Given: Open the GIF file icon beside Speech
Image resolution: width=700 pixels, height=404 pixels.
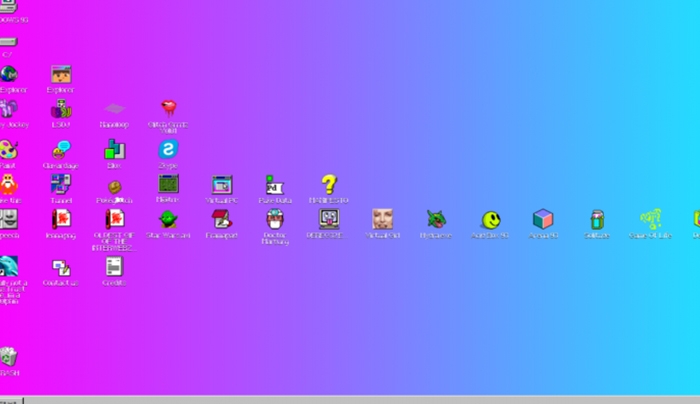Looking at the screenshot, I should tap(61, 219).
